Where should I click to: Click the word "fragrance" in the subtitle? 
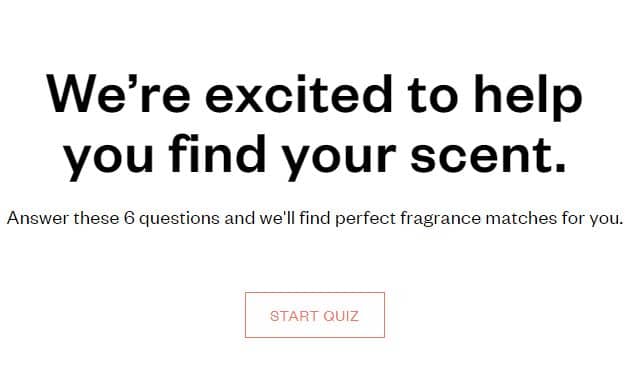click(441, 218)
